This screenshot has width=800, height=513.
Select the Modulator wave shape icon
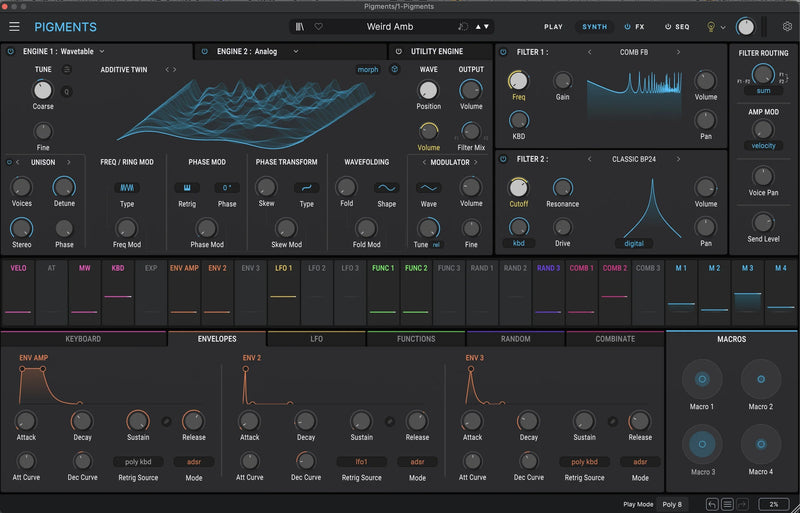[429, 188]
